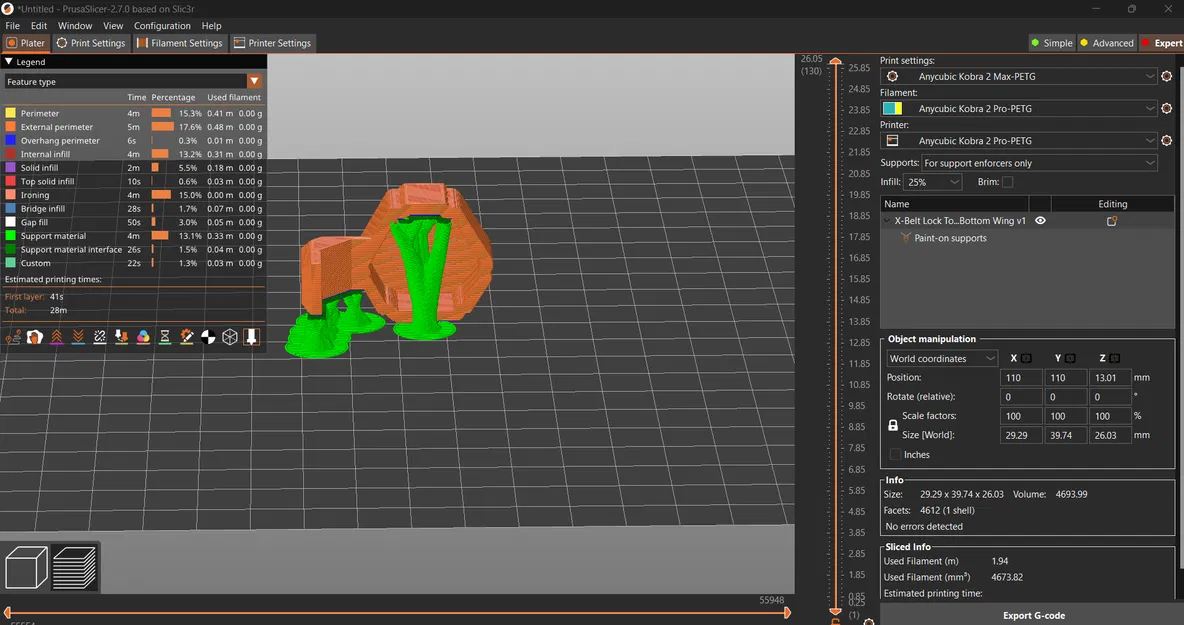The height and width of the screenshot is (625, 1184).
Task: Toggle Retractions visibility icon with purple underline
Action: [x=57, y=337]
